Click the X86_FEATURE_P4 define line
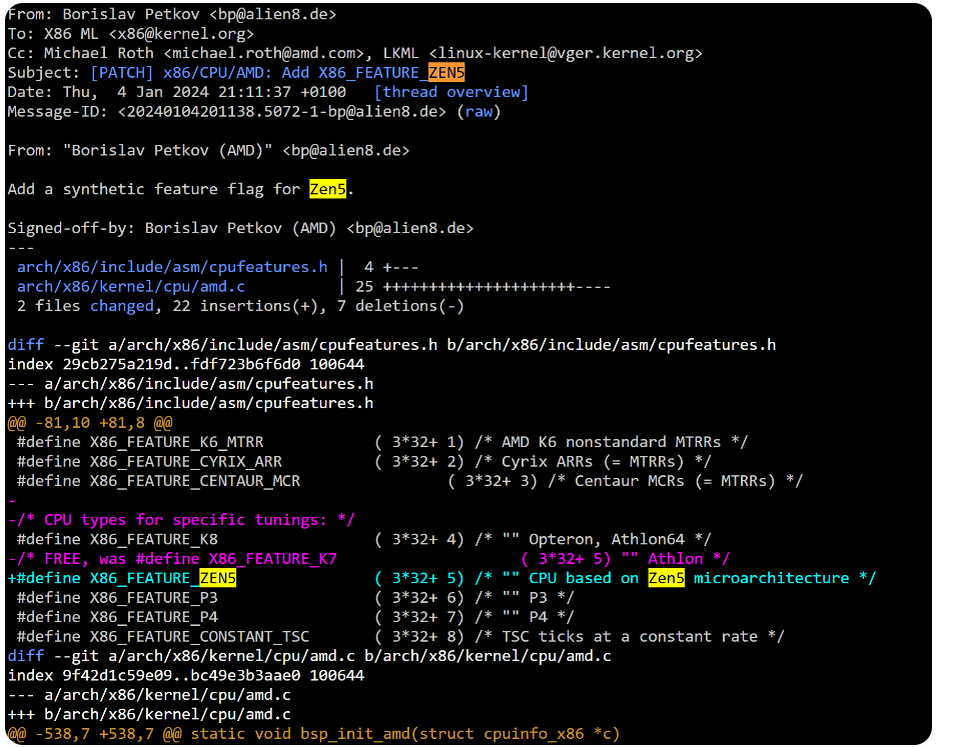953x747 pixels. pos(295,618)
